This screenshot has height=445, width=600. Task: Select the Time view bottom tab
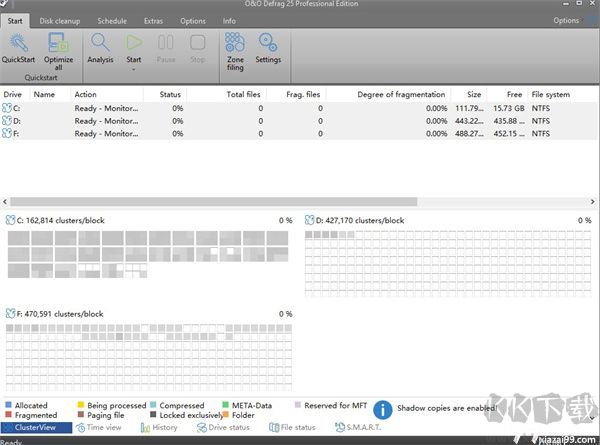coord(98,427)
